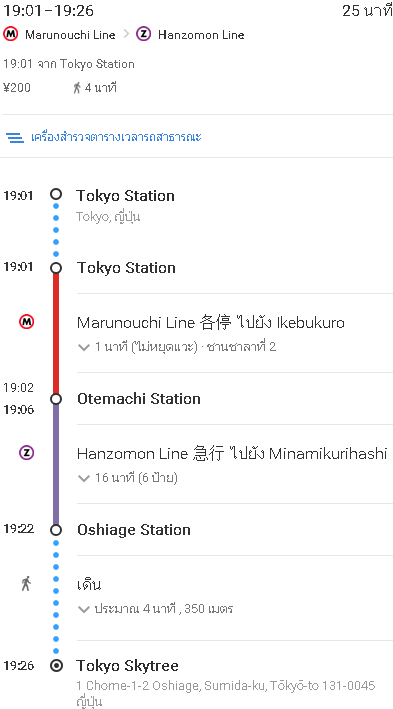This screenshot has width=393, height=709.
Task: Click Marunouchi Line 各停 to Ikebukuro step
Action: pyautogui.click(x=211, y=322)
